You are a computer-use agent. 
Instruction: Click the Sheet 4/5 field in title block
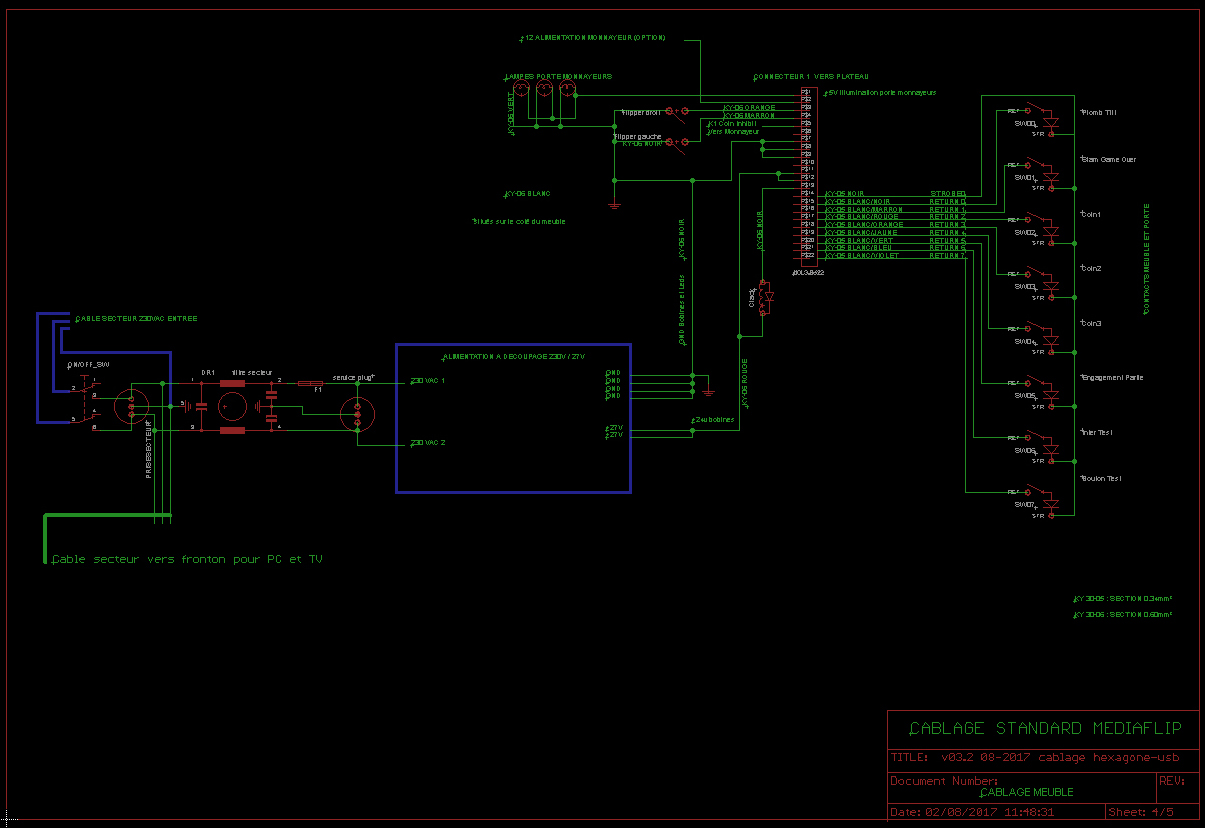pyautogui.click(x=1141, y=811)
